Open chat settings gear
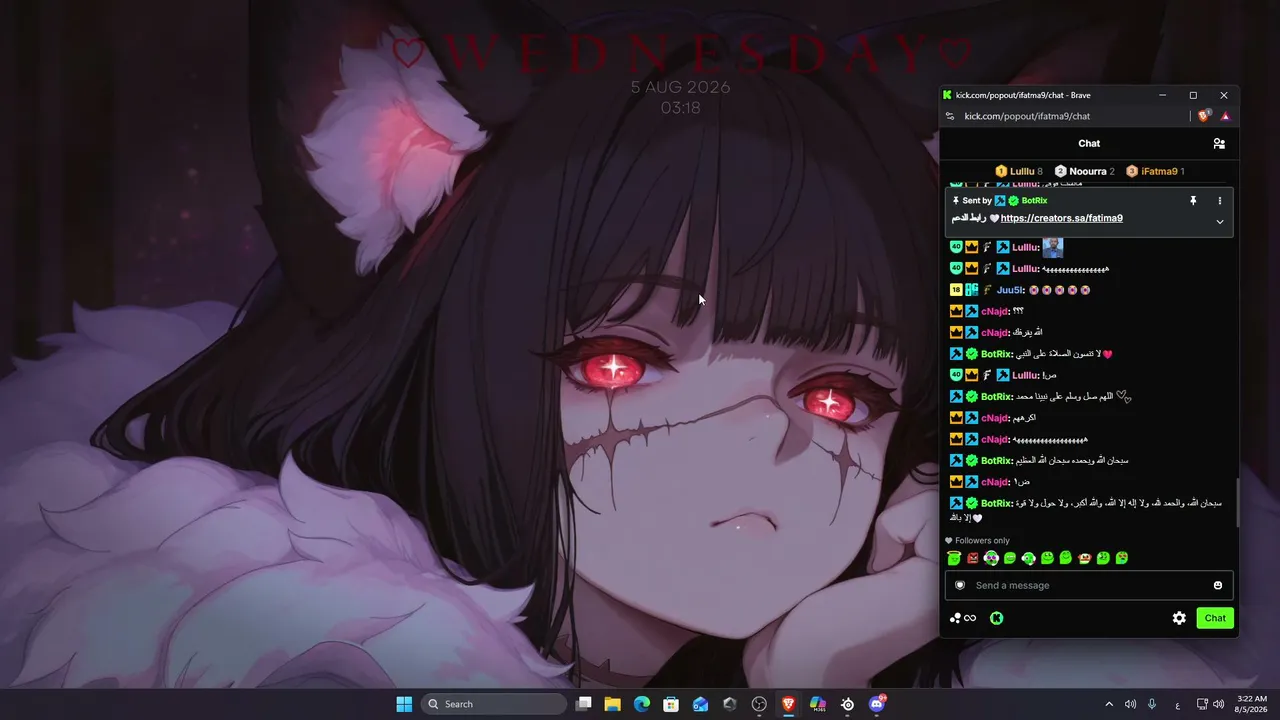Image resolution: width=1280 pixels, height=720 pixels. (x=1179, y=618)
